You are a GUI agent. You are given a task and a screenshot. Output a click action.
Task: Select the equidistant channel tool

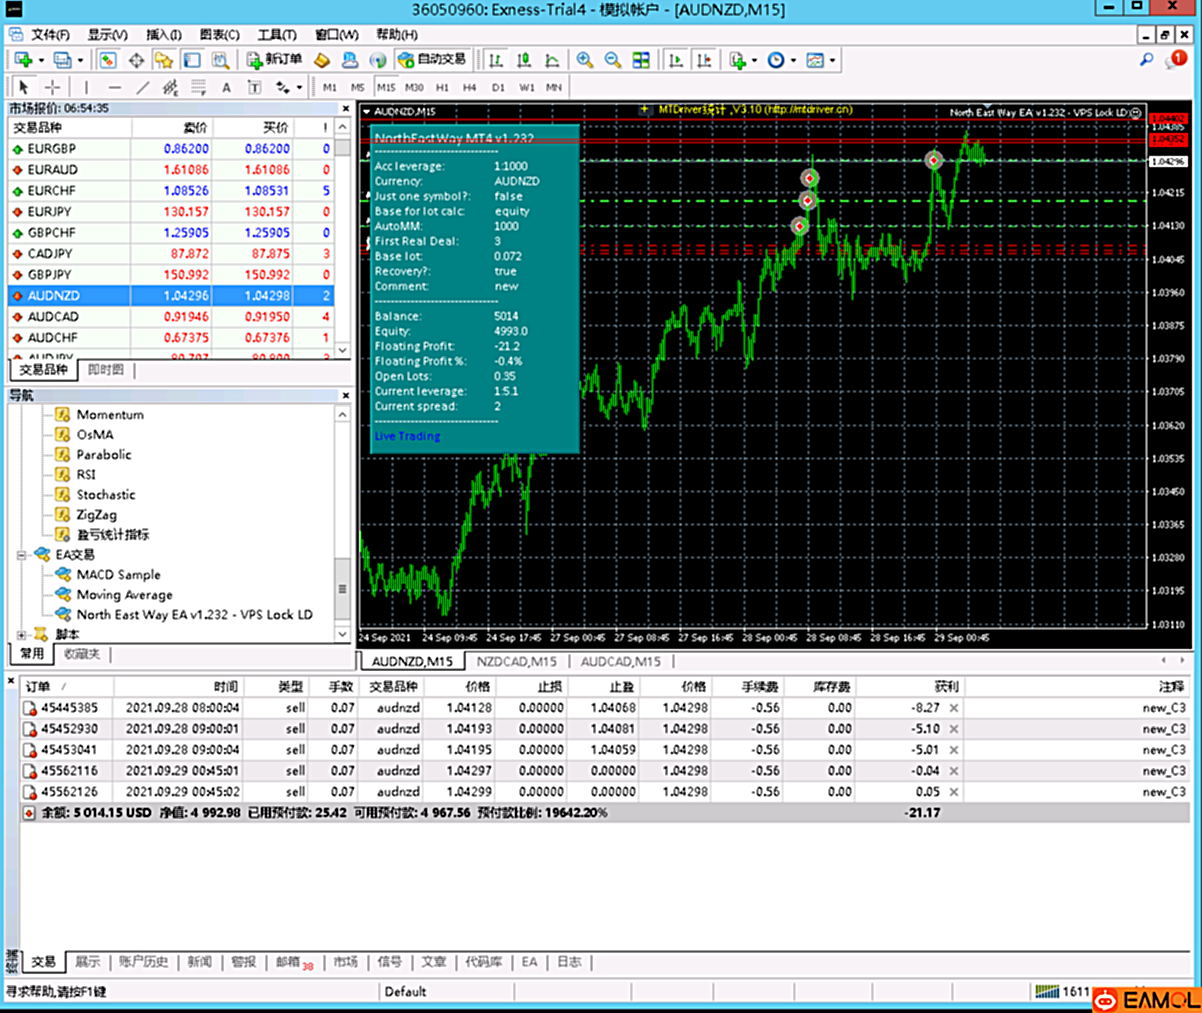(170, 87)
